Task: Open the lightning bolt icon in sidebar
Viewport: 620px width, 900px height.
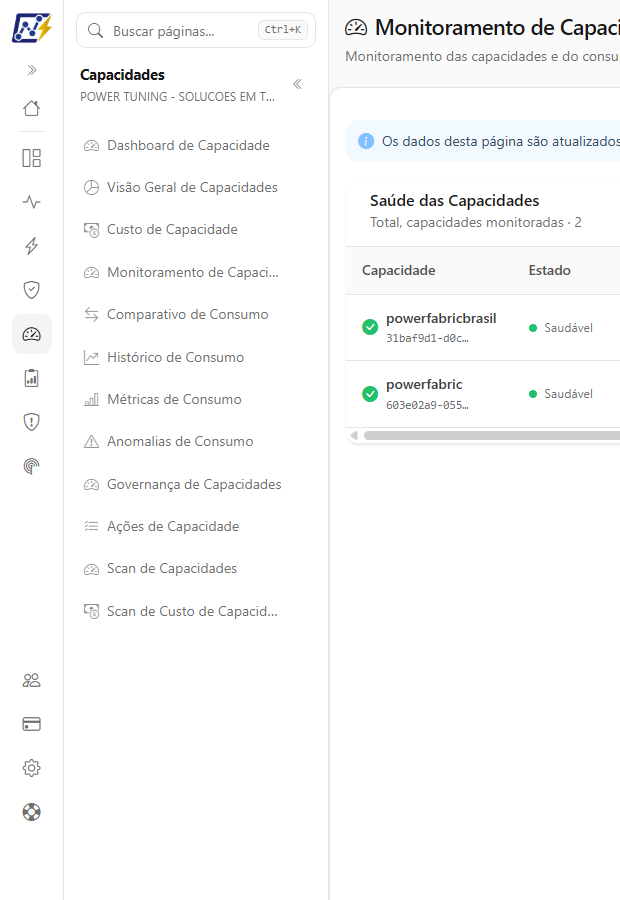Action: [x=32, y=246]
